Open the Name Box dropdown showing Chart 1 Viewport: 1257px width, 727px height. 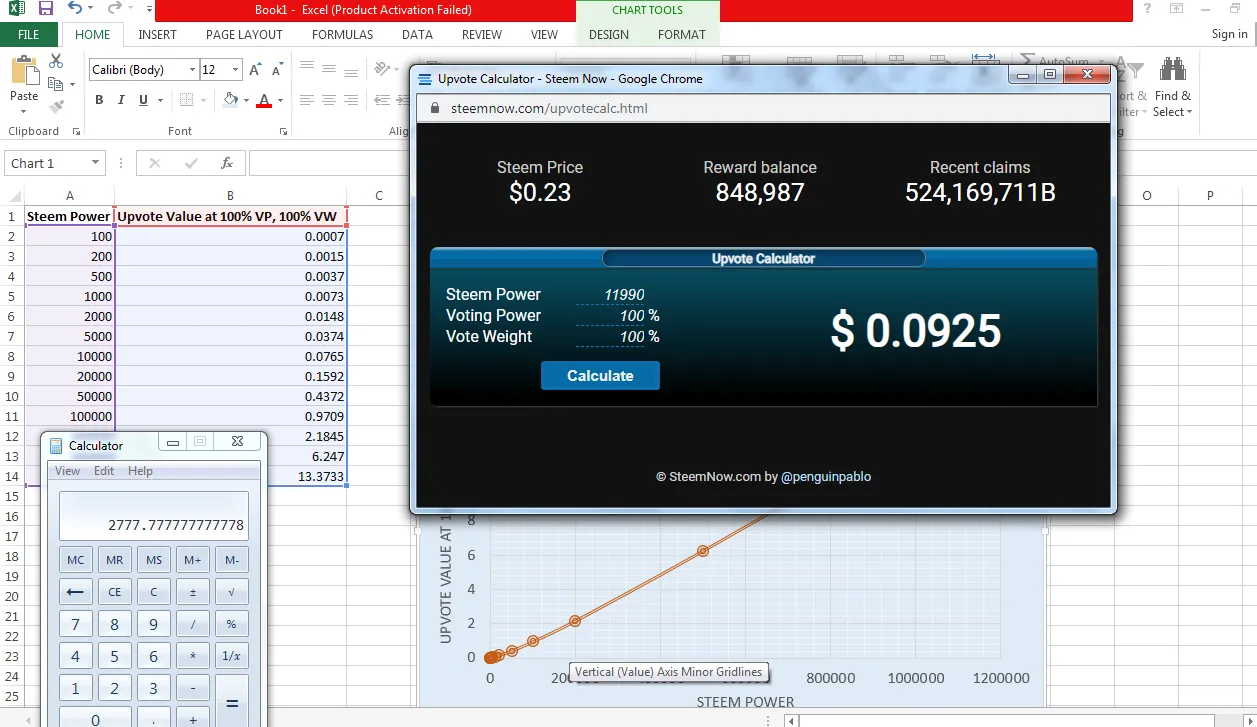click(x=95, y=163)
